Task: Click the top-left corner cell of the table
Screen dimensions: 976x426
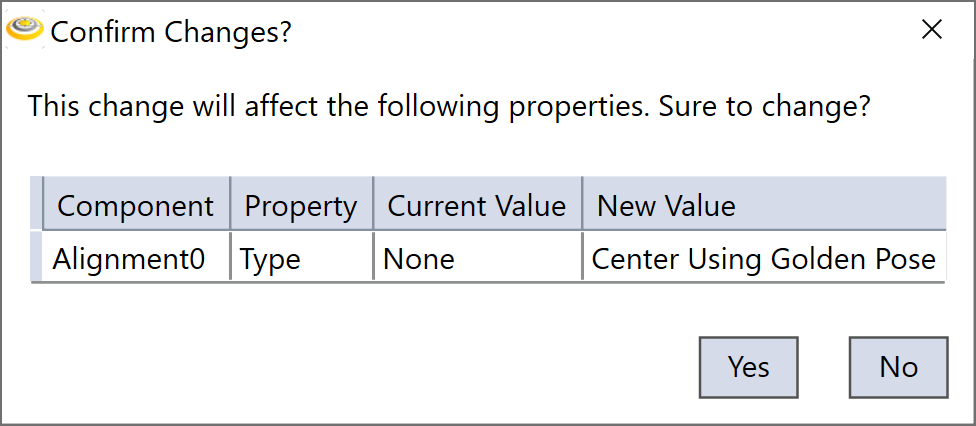Action: [x=37, y=206]
